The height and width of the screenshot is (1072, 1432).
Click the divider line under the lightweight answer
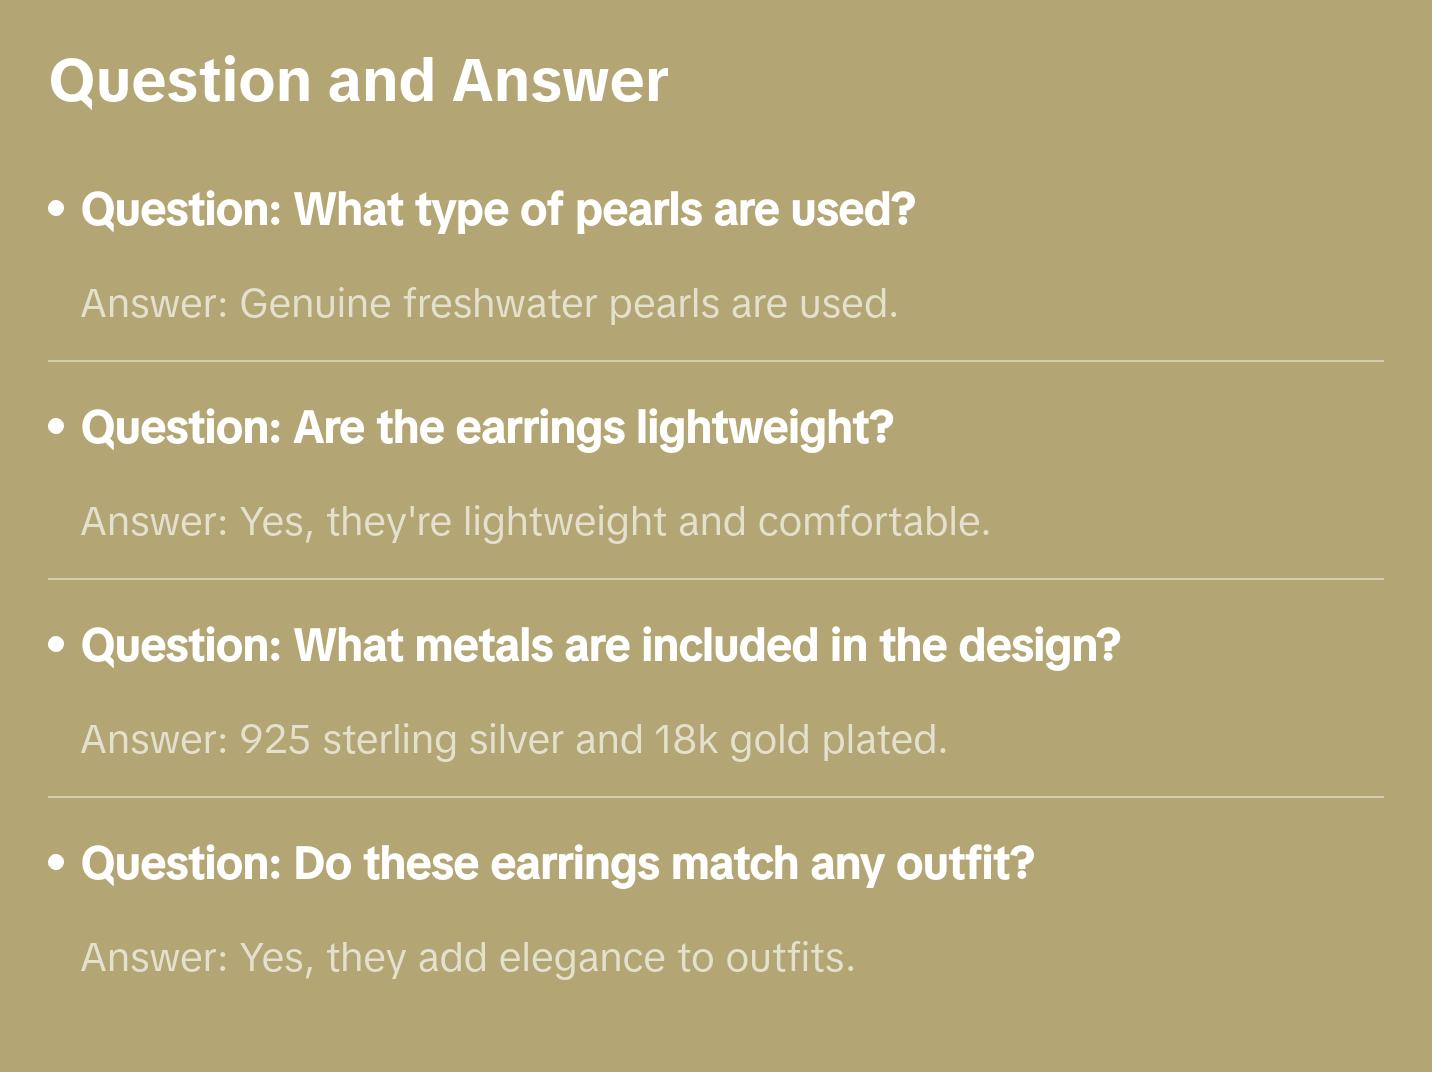click(716, 579)
